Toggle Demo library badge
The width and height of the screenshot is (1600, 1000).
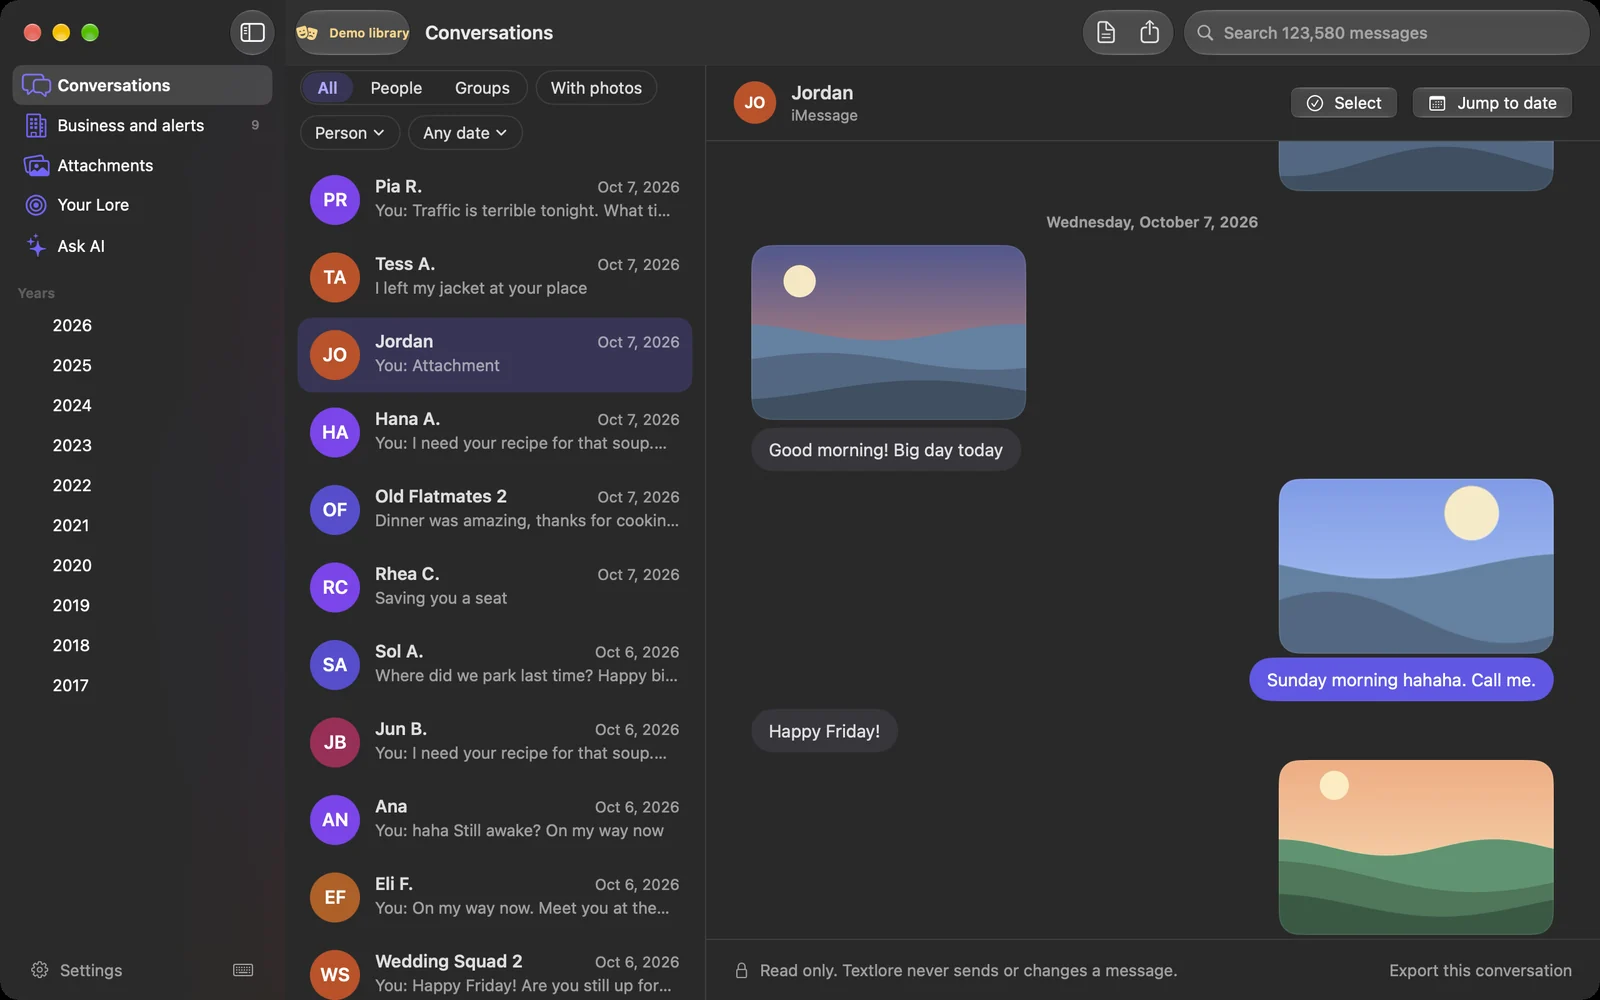353,33
